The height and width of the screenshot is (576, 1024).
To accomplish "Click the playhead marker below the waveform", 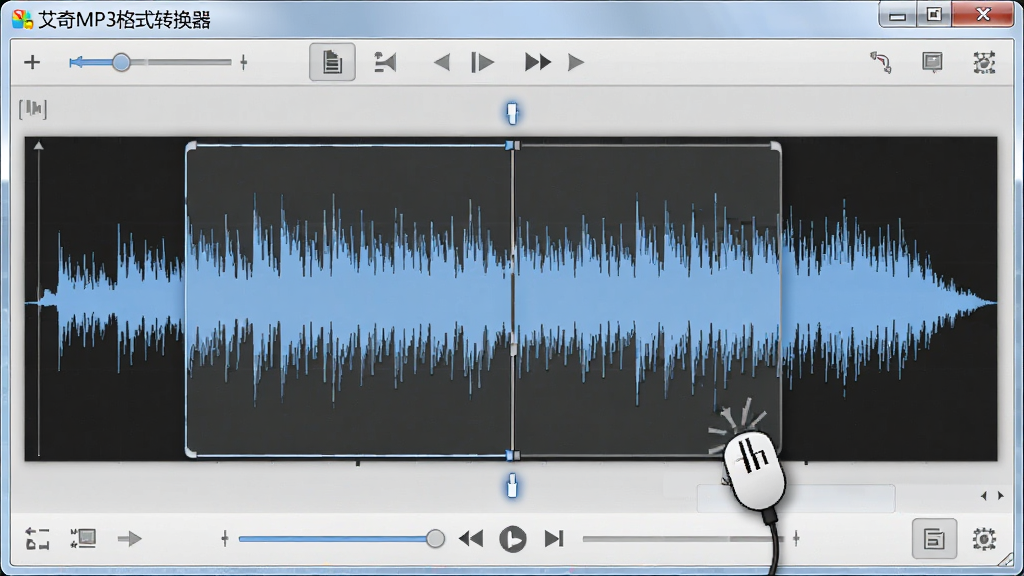I will (512, 487).
